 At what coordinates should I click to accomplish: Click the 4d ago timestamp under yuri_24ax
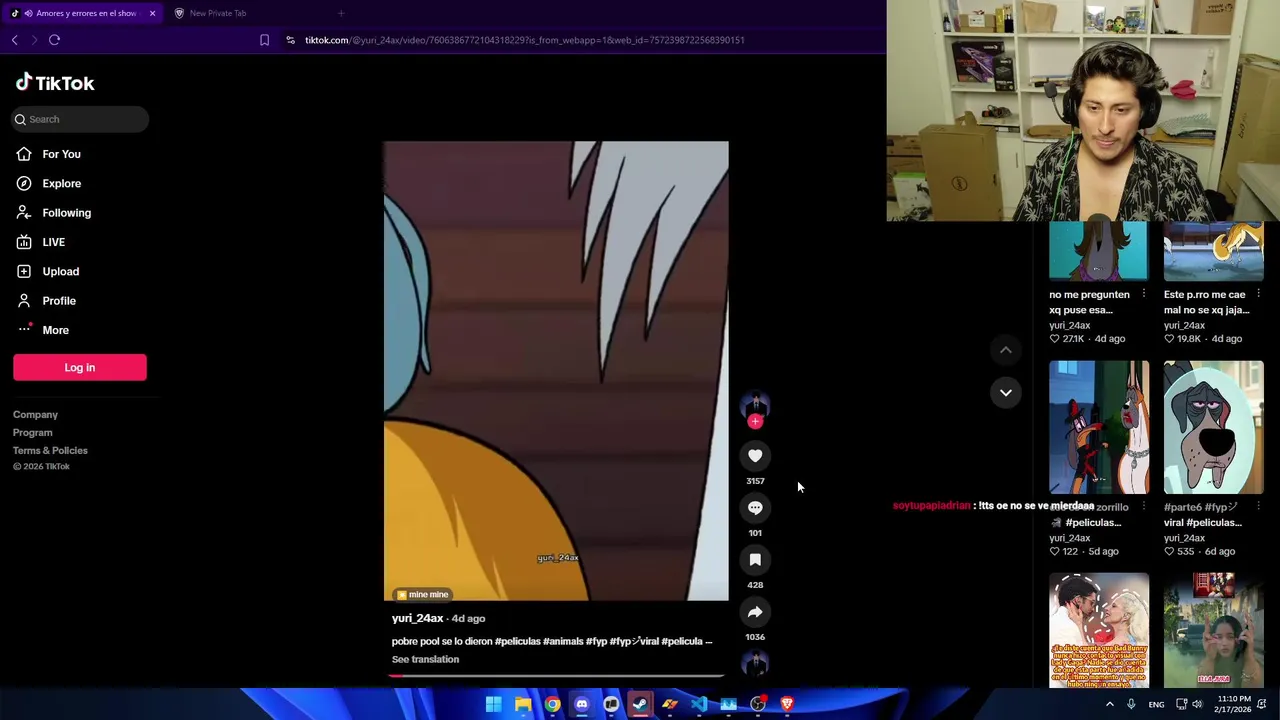coord(468,619)
